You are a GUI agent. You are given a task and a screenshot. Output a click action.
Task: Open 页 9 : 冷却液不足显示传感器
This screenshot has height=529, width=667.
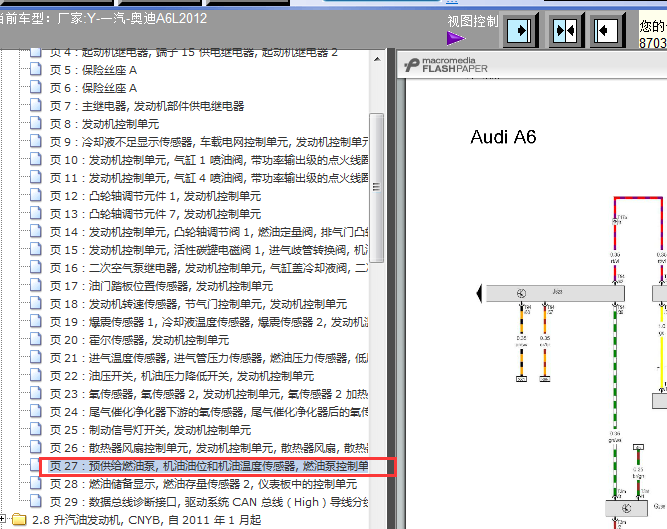[x=209, y=142]
